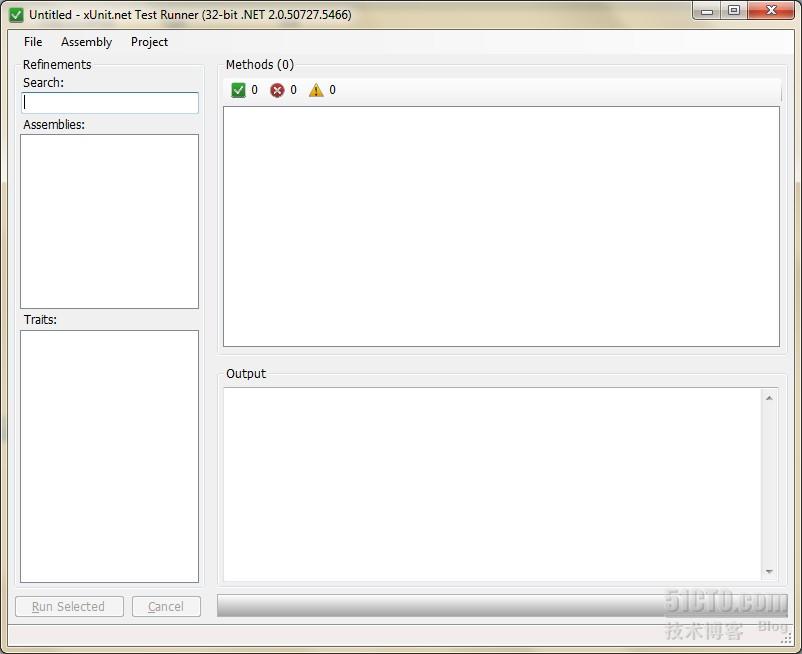Click inside the Output text area
The image size is (802, 654).
click(492, 484)
